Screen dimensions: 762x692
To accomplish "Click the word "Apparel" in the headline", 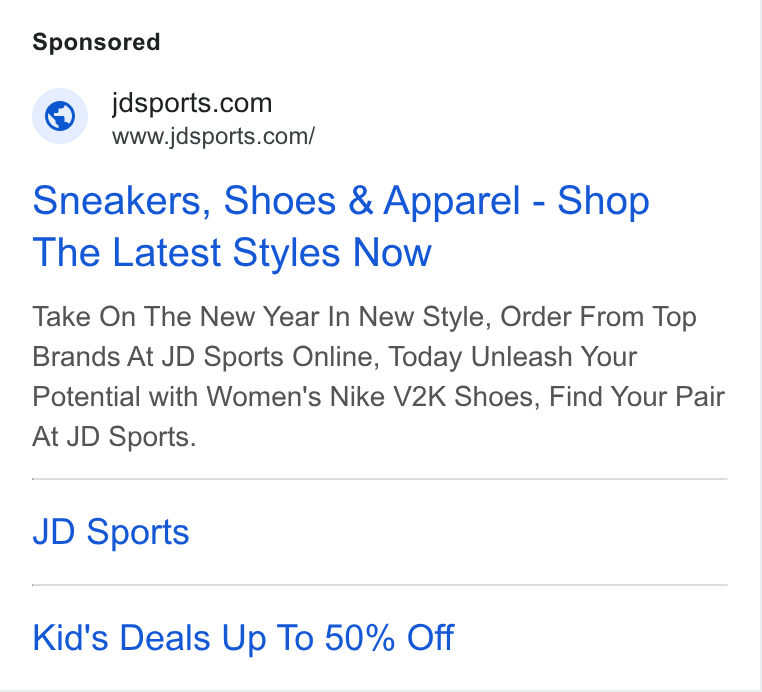I will pyautogui.click(x=451, y=201).
